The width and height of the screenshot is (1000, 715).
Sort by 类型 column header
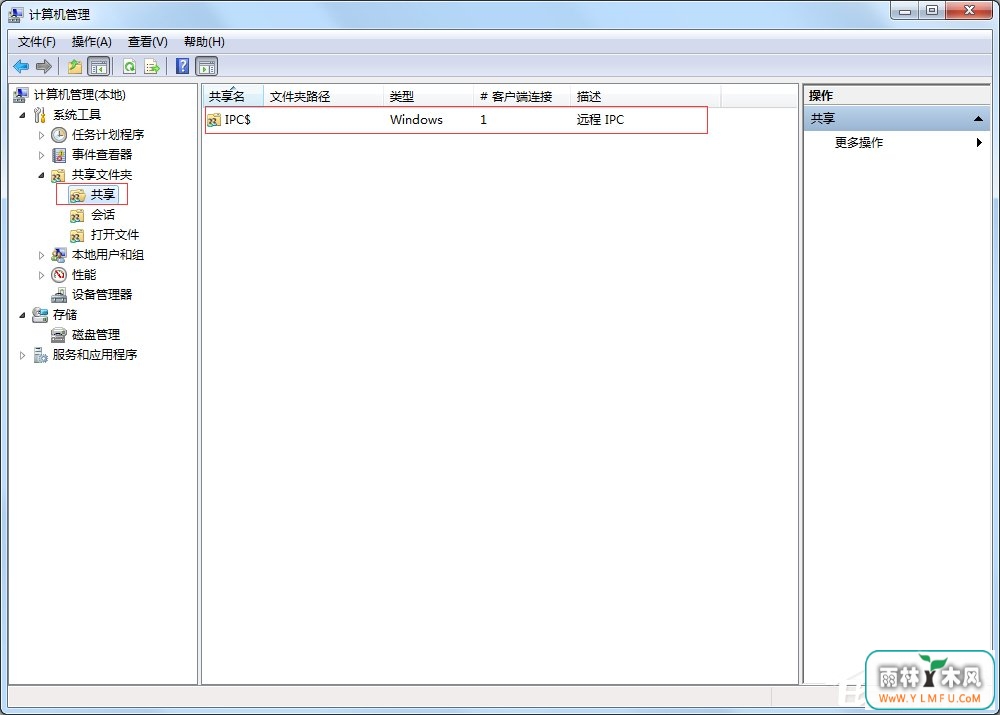(x=428, y=96)
